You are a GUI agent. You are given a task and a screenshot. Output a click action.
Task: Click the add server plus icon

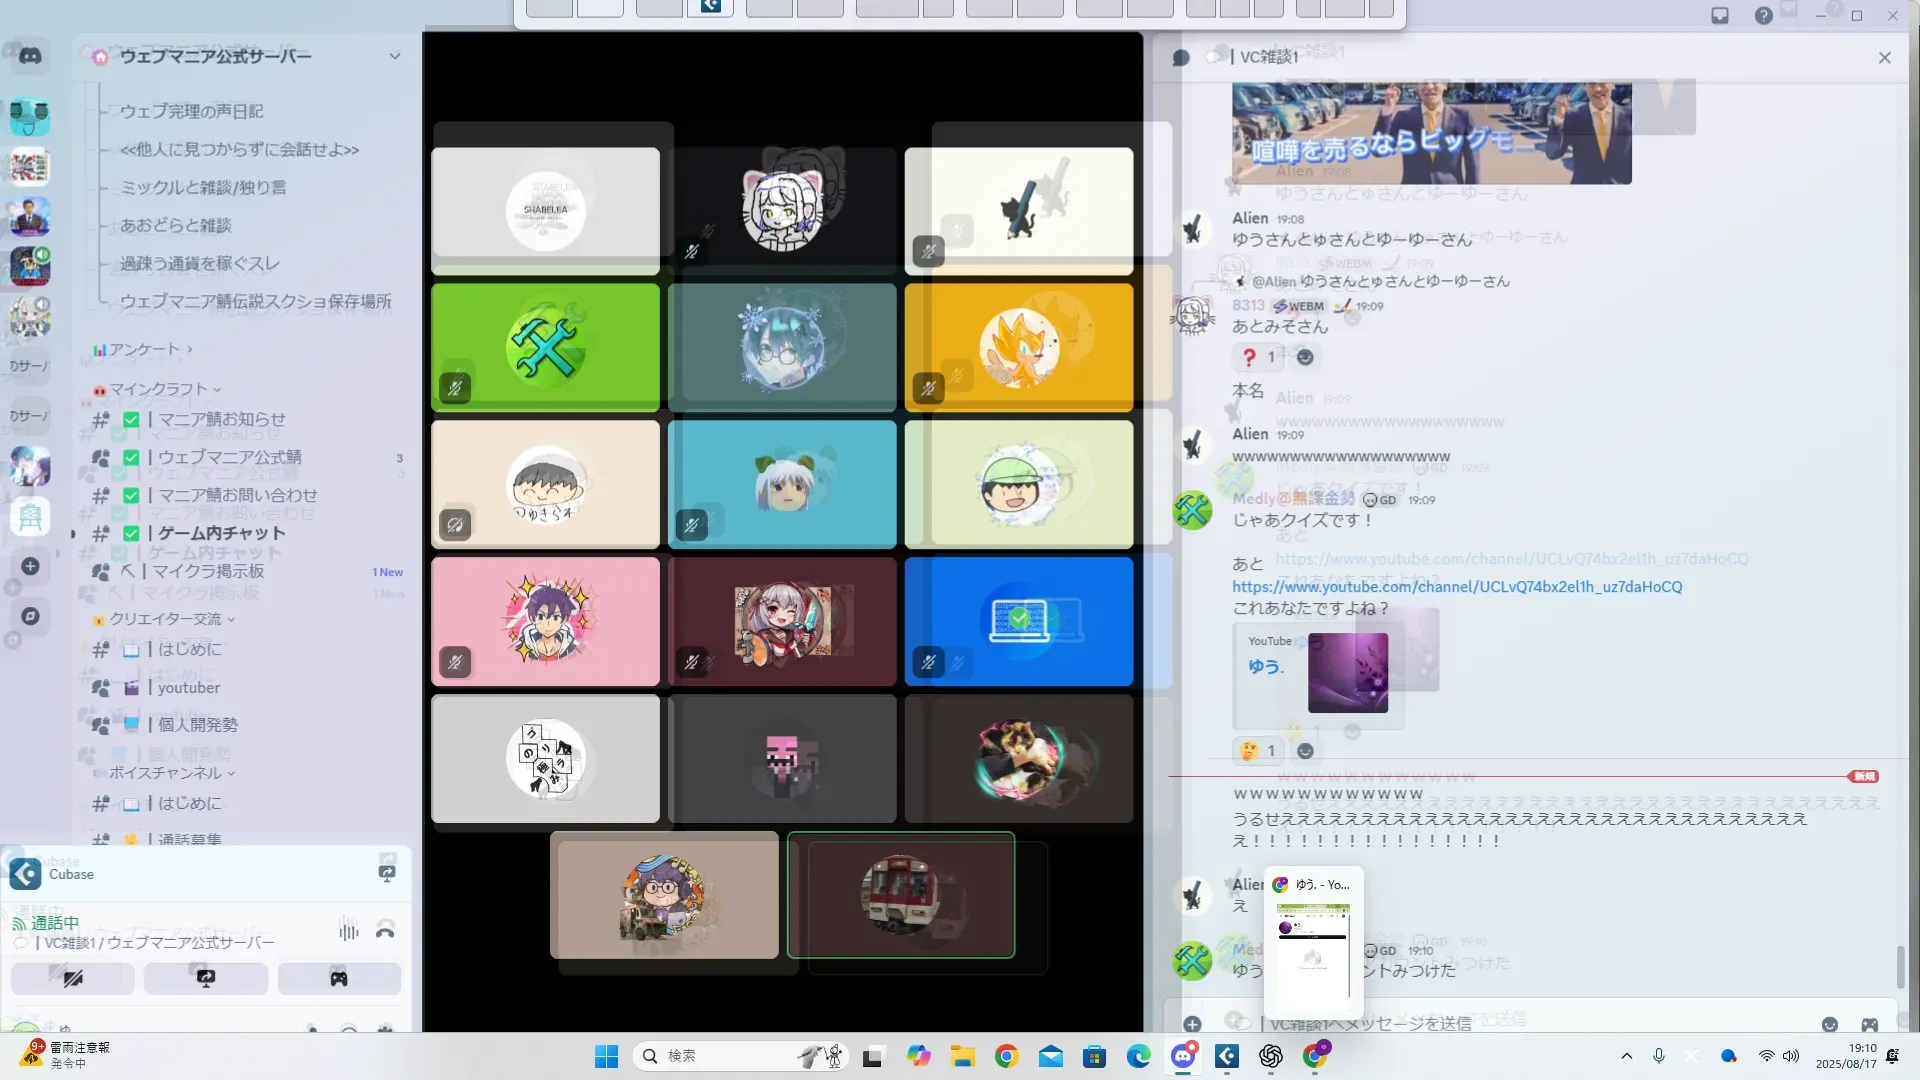point(30,566)
